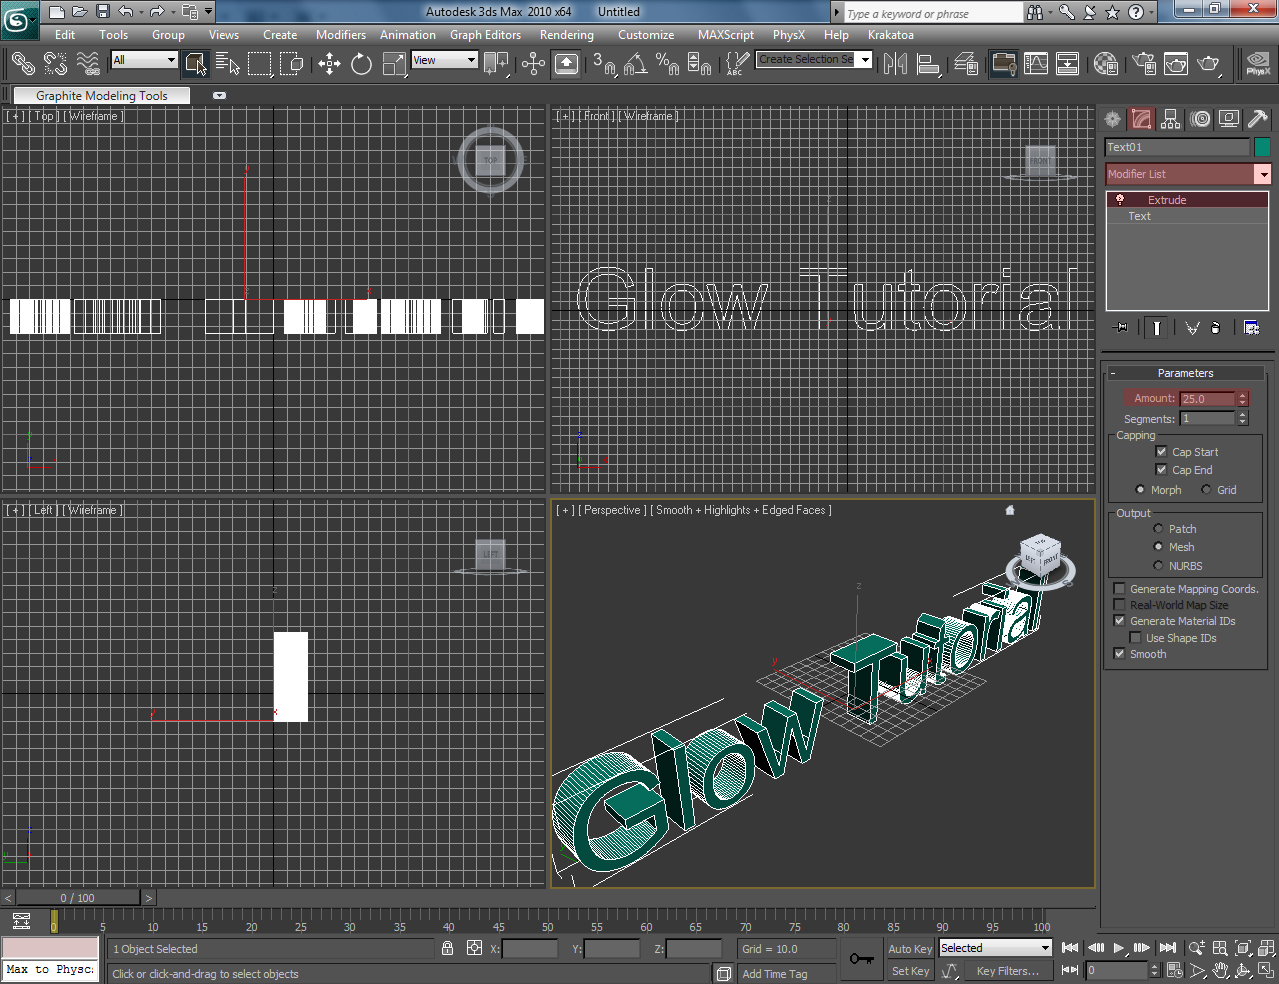
Task: Switch to the Create panel icon
Action: 1112,119
